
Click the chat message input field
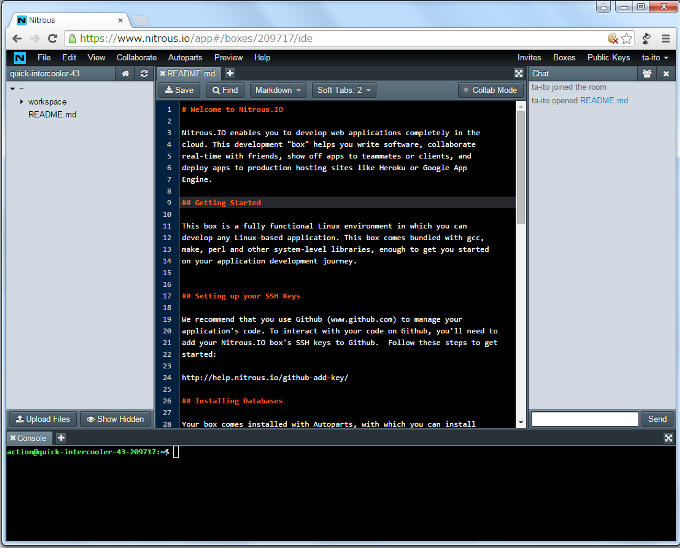[585, 419]
